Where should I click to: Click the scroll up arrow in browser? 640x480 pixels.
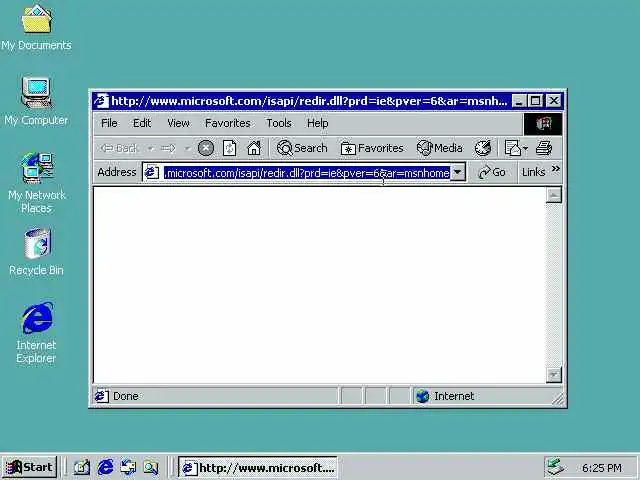[x=553, y=195]
